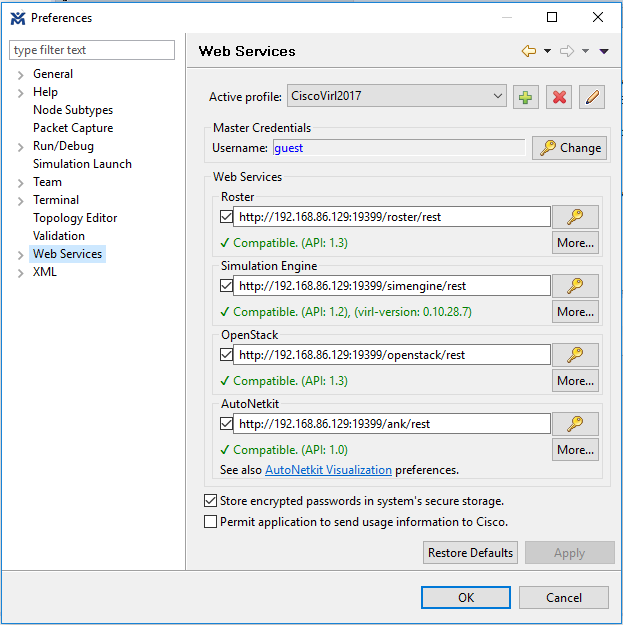Expand the General tree node

[x=21, y=75]
